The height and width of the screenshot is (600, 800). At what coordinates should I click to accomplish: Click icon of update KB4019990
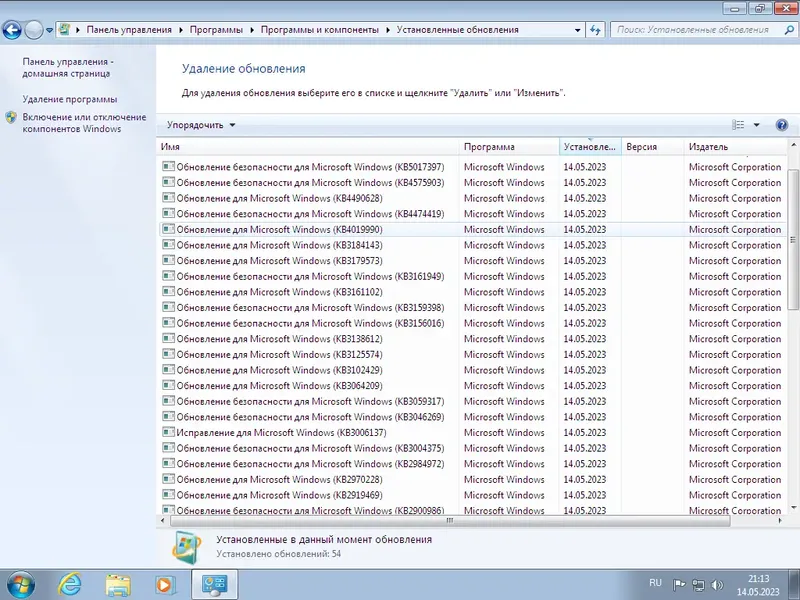click(168, 229)
